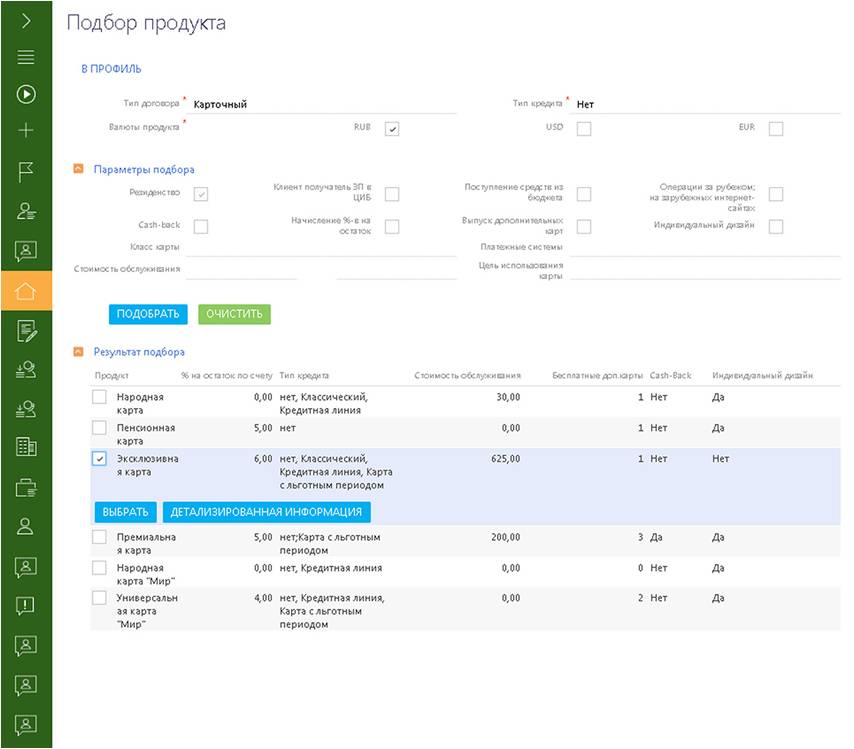Viewport: 854px width, 749px height.
Task: Open the briefcase icon in sidebar
Action: [x=26, y=487]
